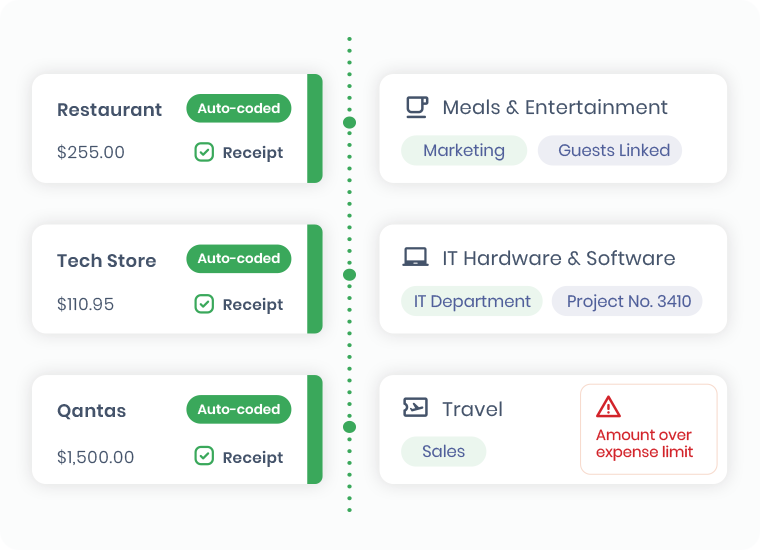Select the Project No. 3410 tag
Image resolution: width=760 pixels, height=550 pixels.
[x=627, y=301]
